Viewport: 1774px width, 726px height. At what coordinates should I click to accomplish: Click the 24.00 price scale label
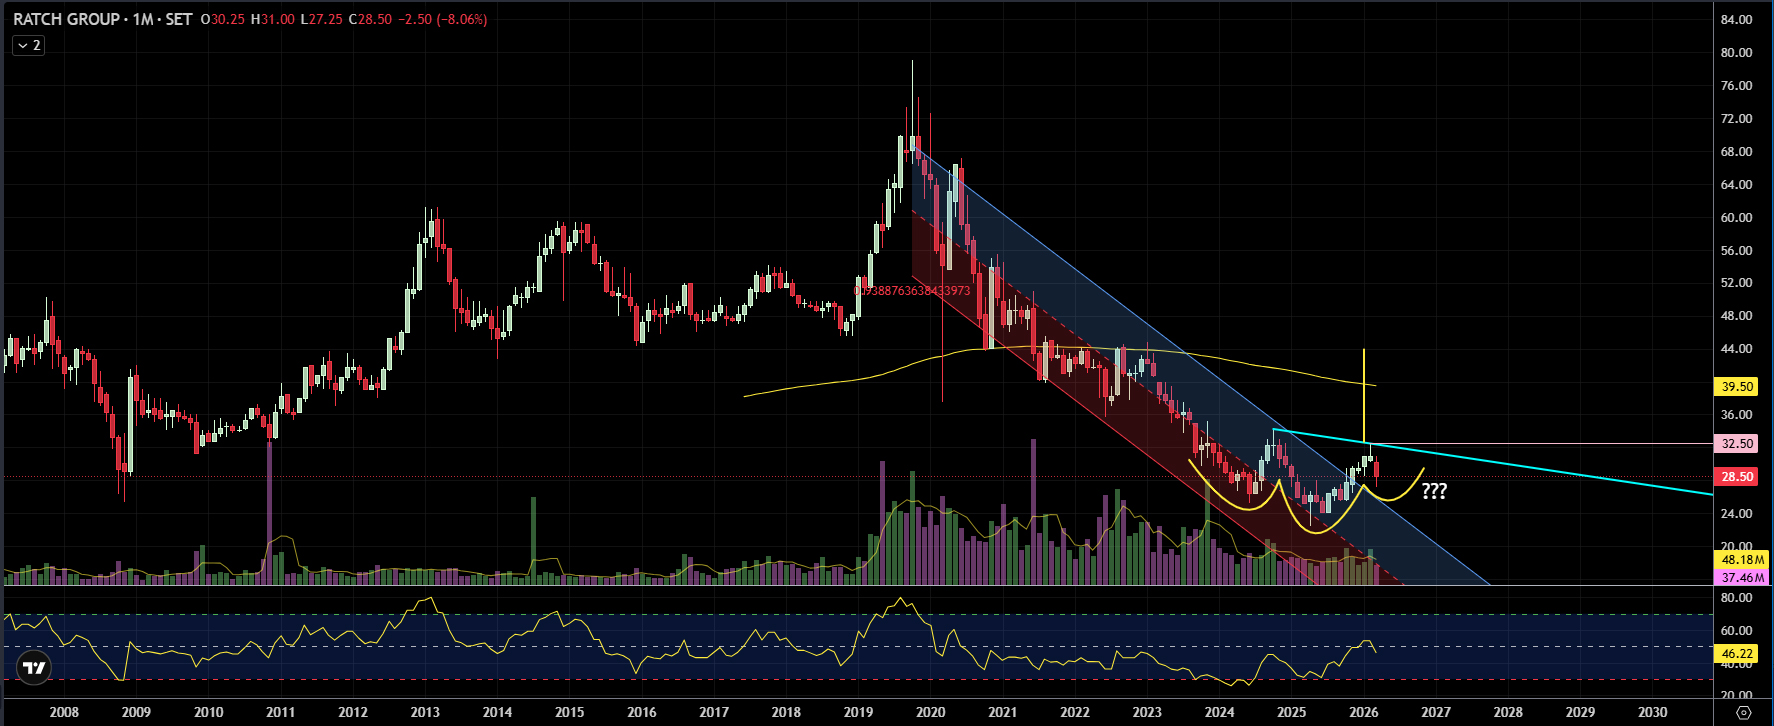click(x=1736, y=514)
